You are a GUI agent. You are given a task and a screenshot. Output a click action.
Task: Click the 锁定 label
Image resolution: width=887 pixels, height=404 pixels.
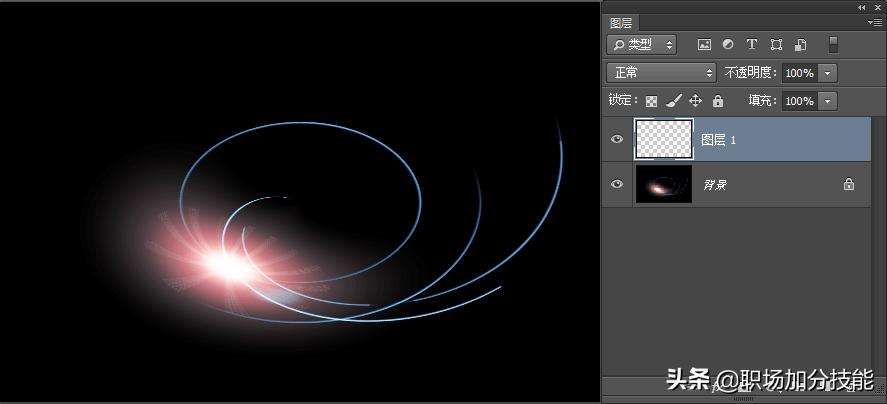point(623,100)
